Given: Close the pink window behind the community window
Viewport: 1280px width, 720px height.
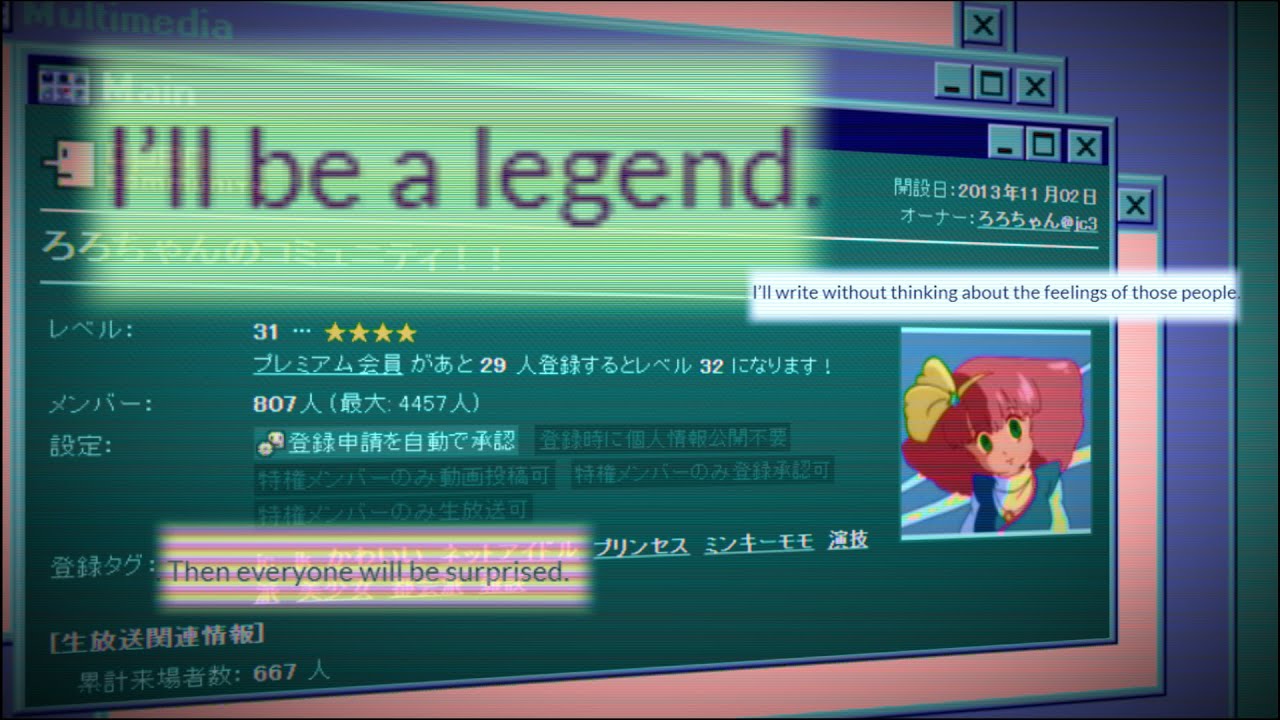Looking at the screenshot, I should pos(1135,207).
